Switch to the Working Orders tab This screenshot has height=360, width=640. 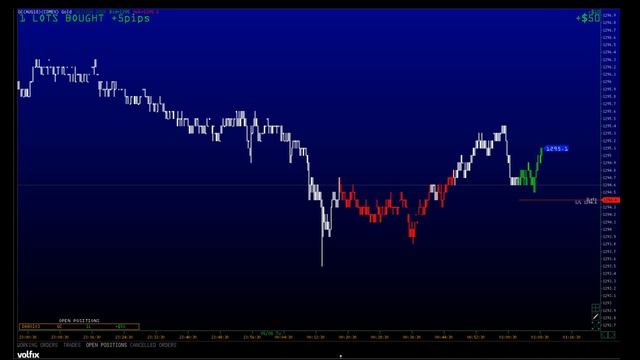click(x=38, y=345)
